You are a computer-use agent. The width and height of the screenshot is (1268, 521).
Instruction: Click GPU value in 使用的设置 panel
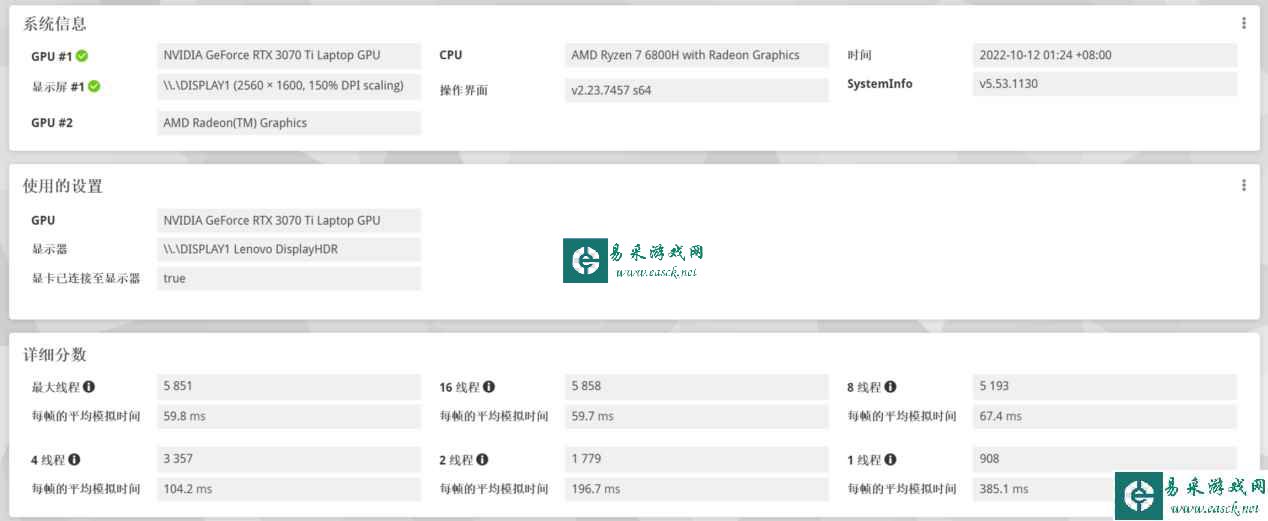point(289,220)
